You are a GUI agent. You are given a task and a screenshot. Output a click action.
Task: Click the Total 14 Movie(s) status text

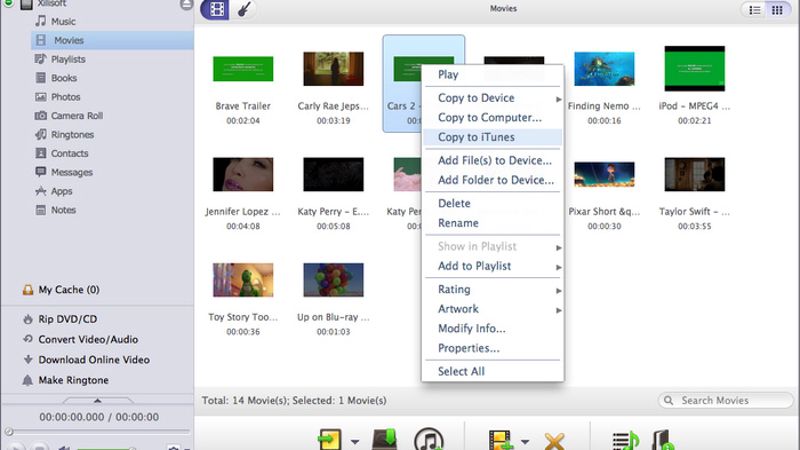point(294,401)
